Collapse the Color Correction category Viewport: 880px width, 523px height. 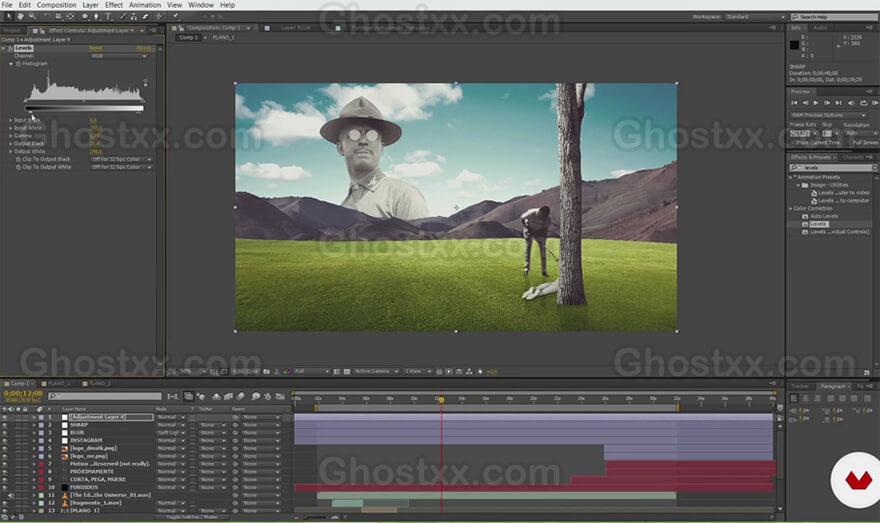[791, 209]
